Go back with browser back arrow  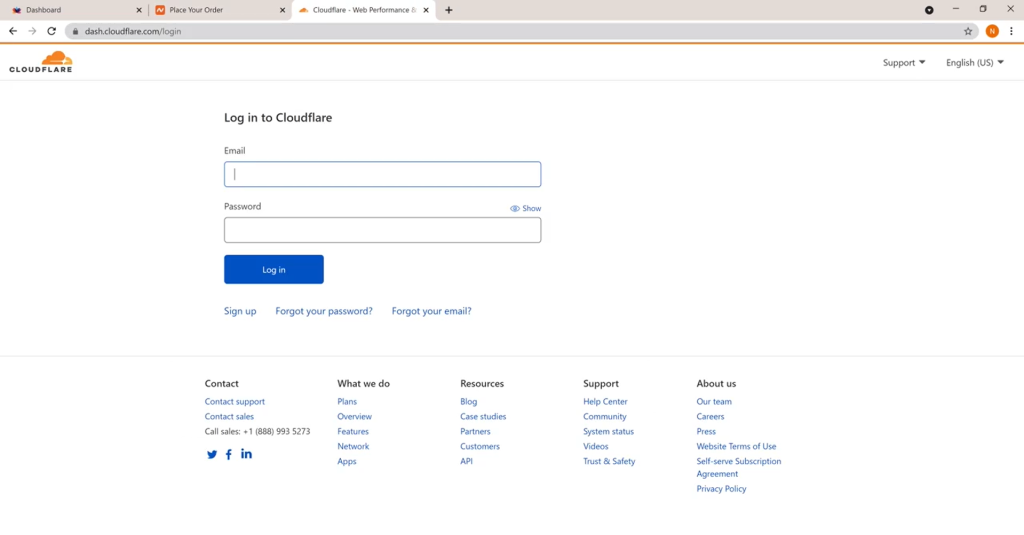[x=13, y=31]
